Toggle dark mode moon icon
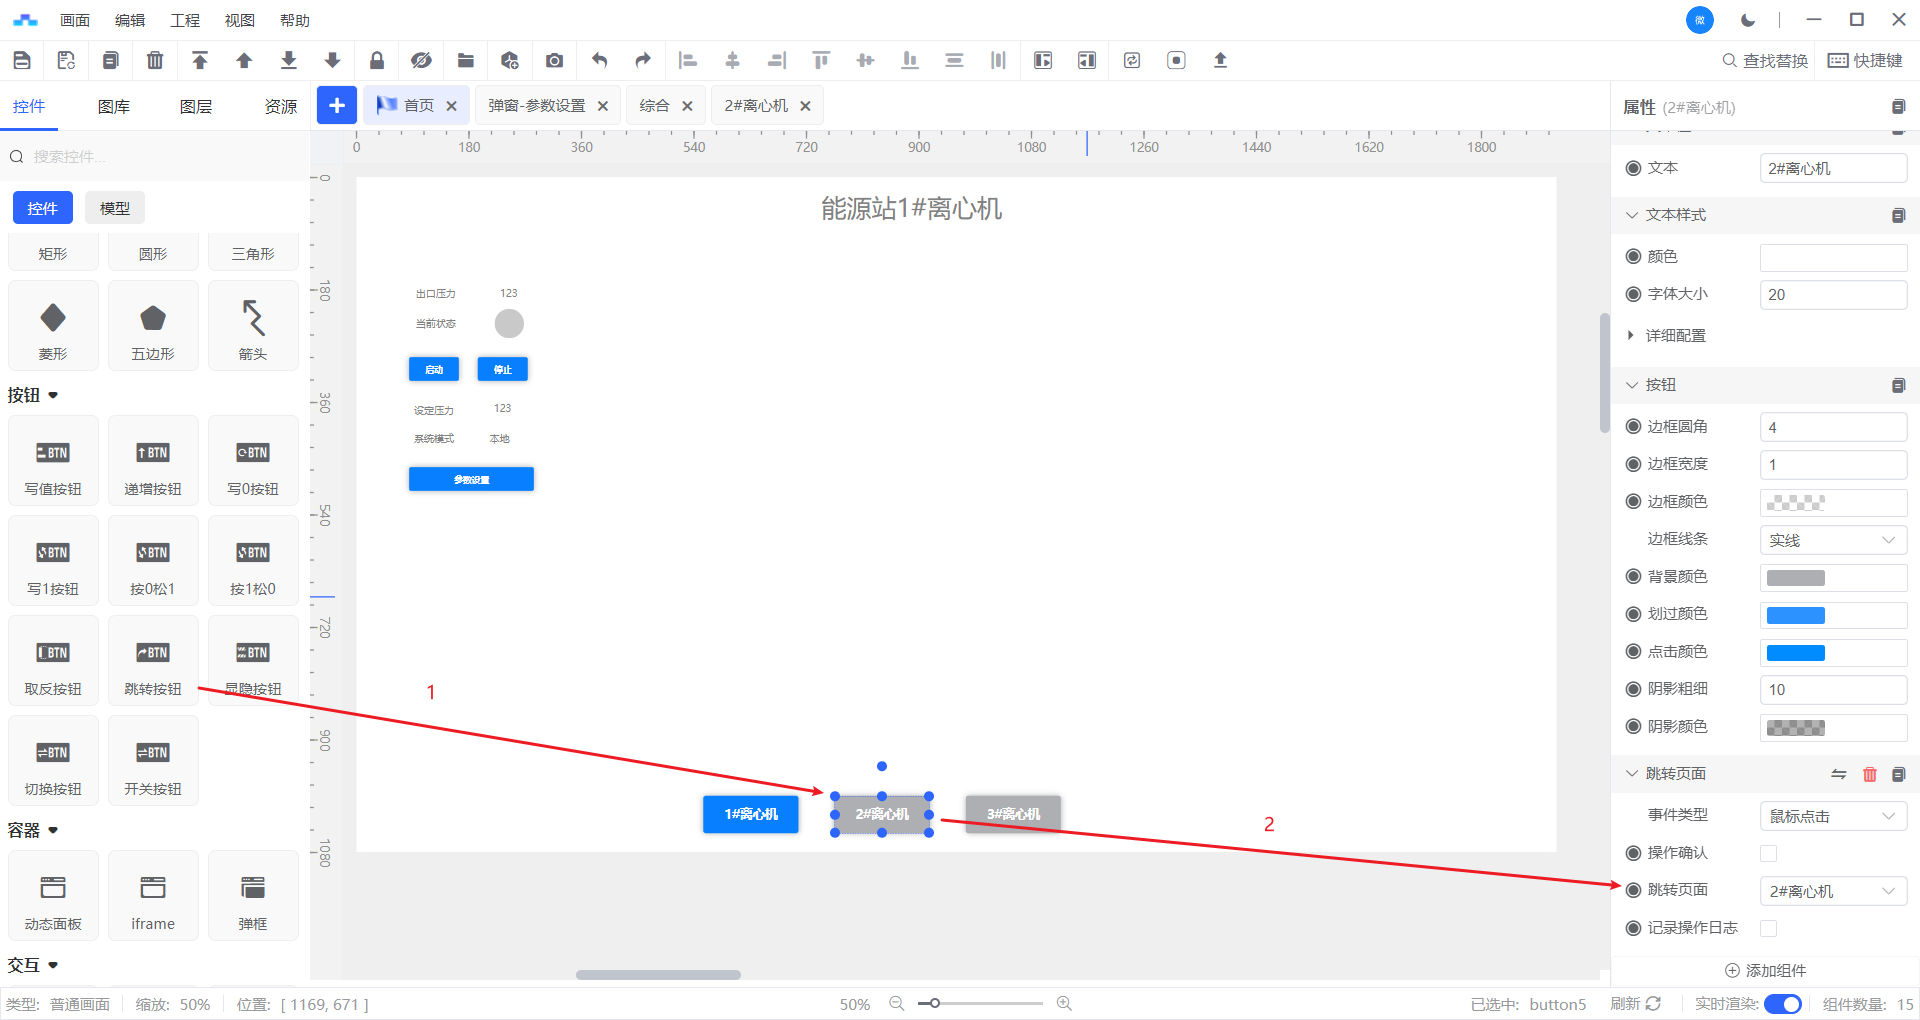Image resolution: width=1920 pixels, height=1020 pixels. [x=1747, y=20]
